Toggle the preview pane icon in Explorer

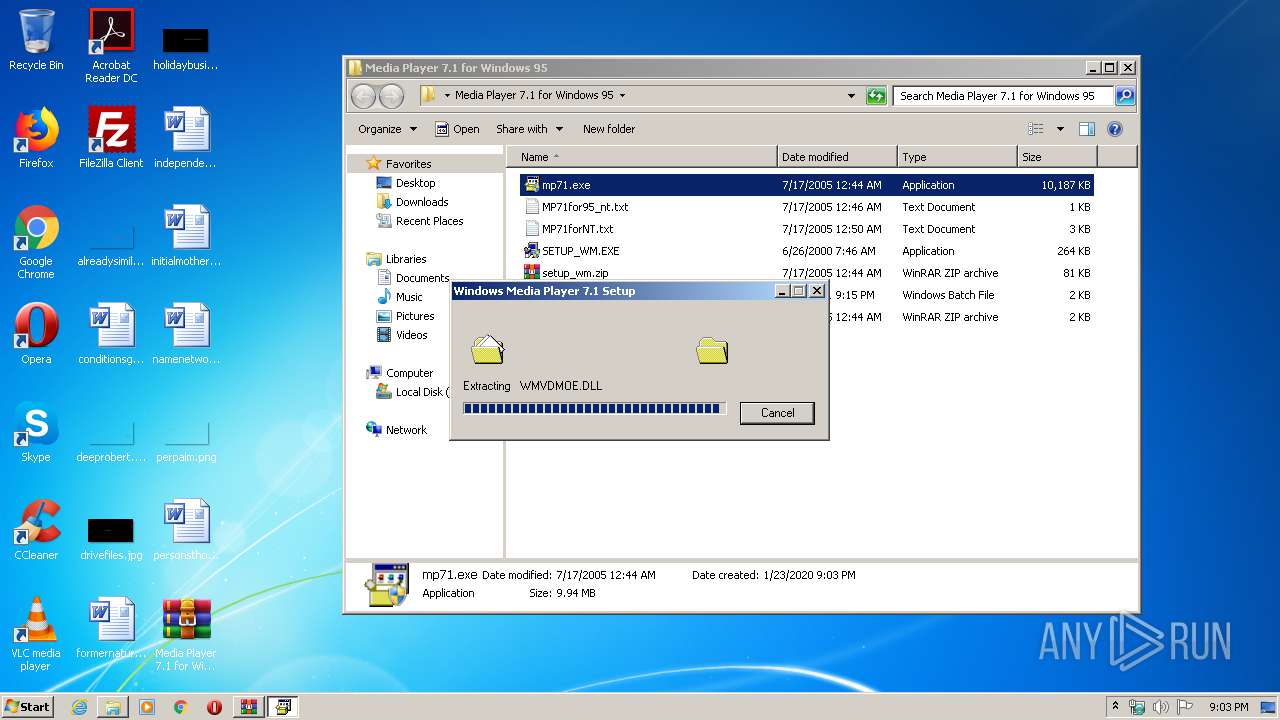point(1087,129)
